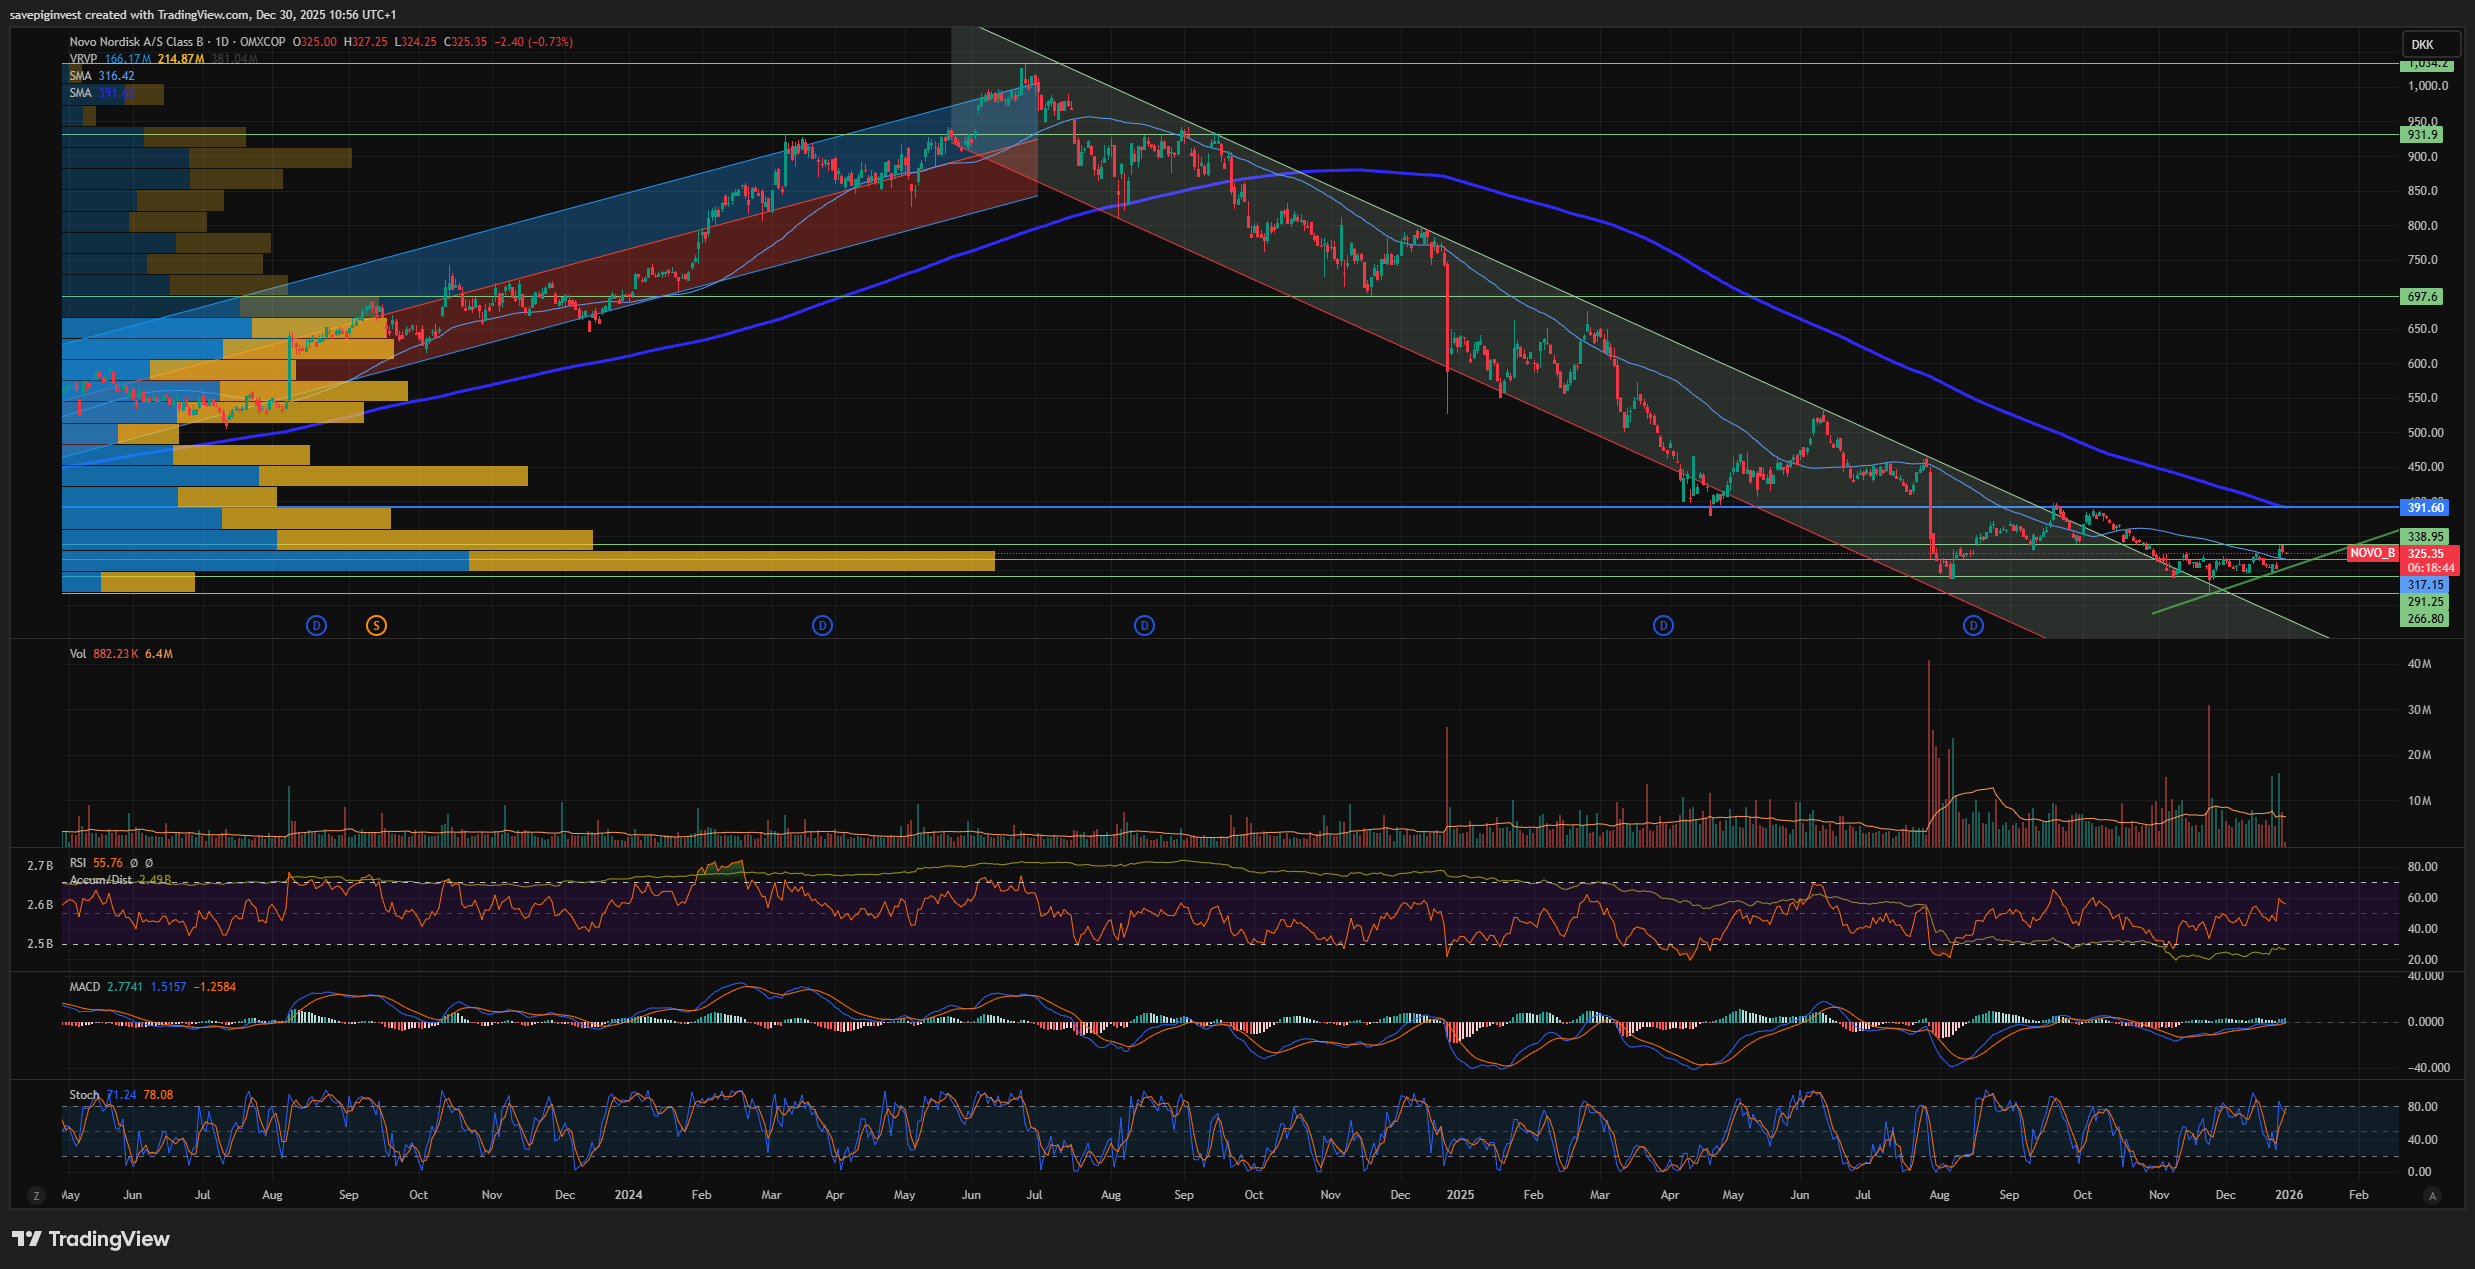Click the orange S split marker
The width and height of the screenshot is (2475, 1269).
376,626
